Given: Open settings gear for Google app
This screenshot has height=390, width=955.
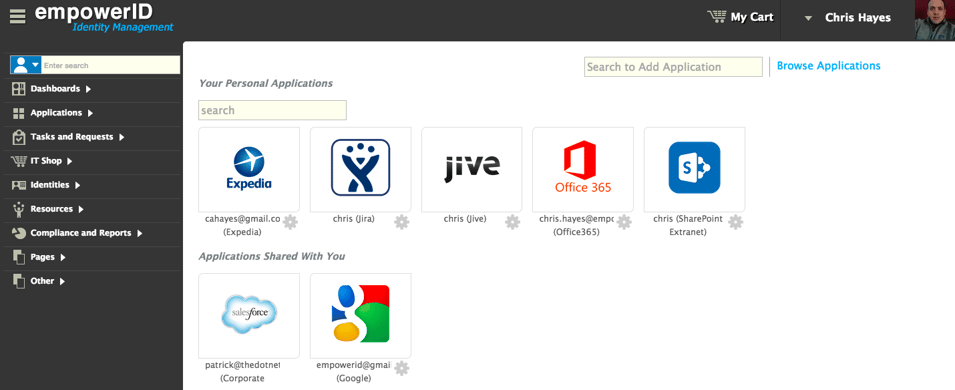Looking at the screenshot, I should pyautogui.click(x=401, y=368).
